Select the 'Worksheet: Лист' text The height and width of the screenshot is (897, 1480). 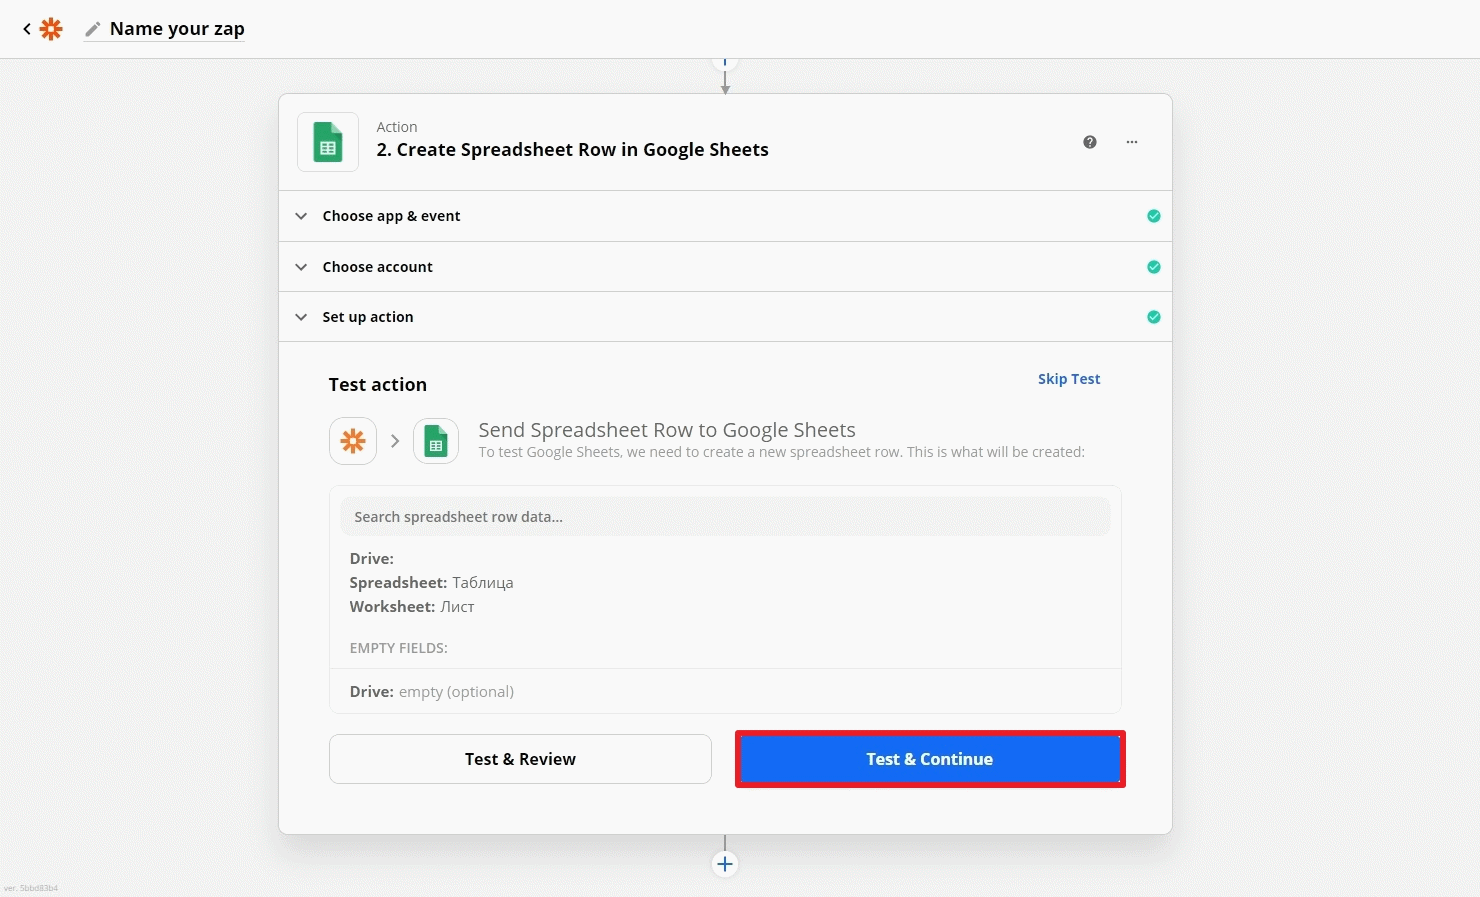[412, 607]
